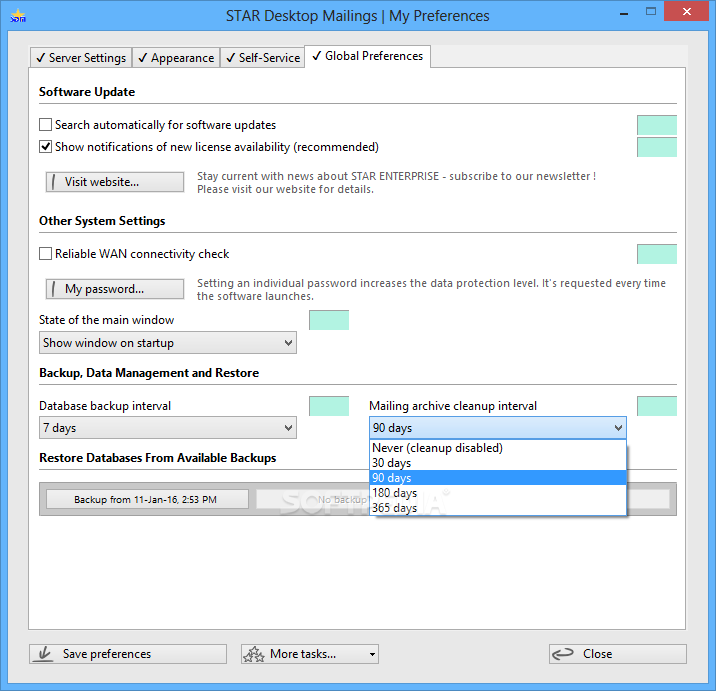The width and height of the screenshot is (716, 691).
Task: Open the Self-Service tab
Action: pyautogui.click(x=263, y=58)
